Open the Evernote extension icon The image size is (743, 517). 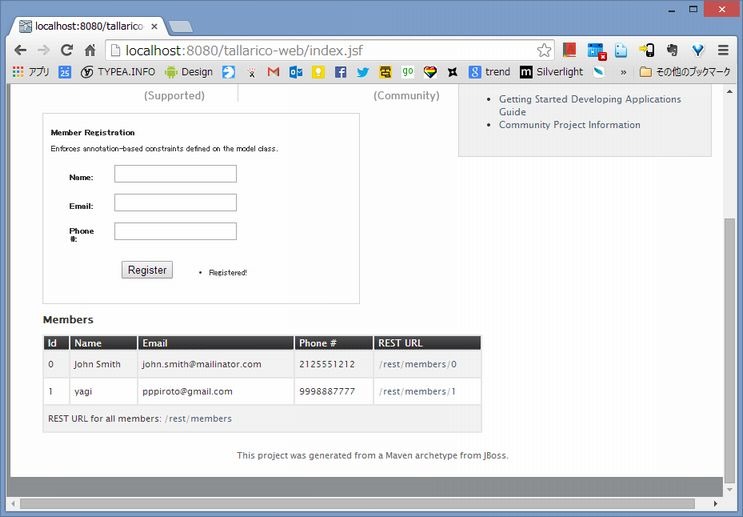[672, 50]
